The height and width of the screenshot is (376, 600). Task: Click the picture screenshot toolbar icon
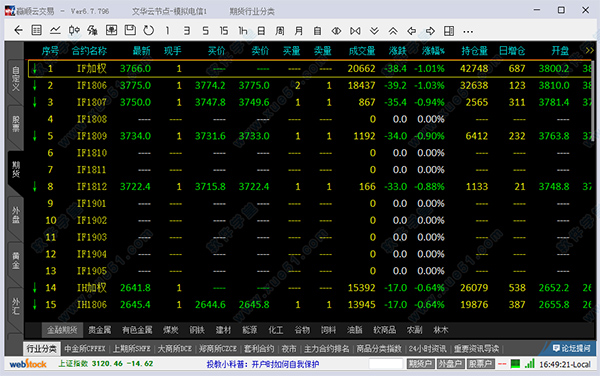111,30
